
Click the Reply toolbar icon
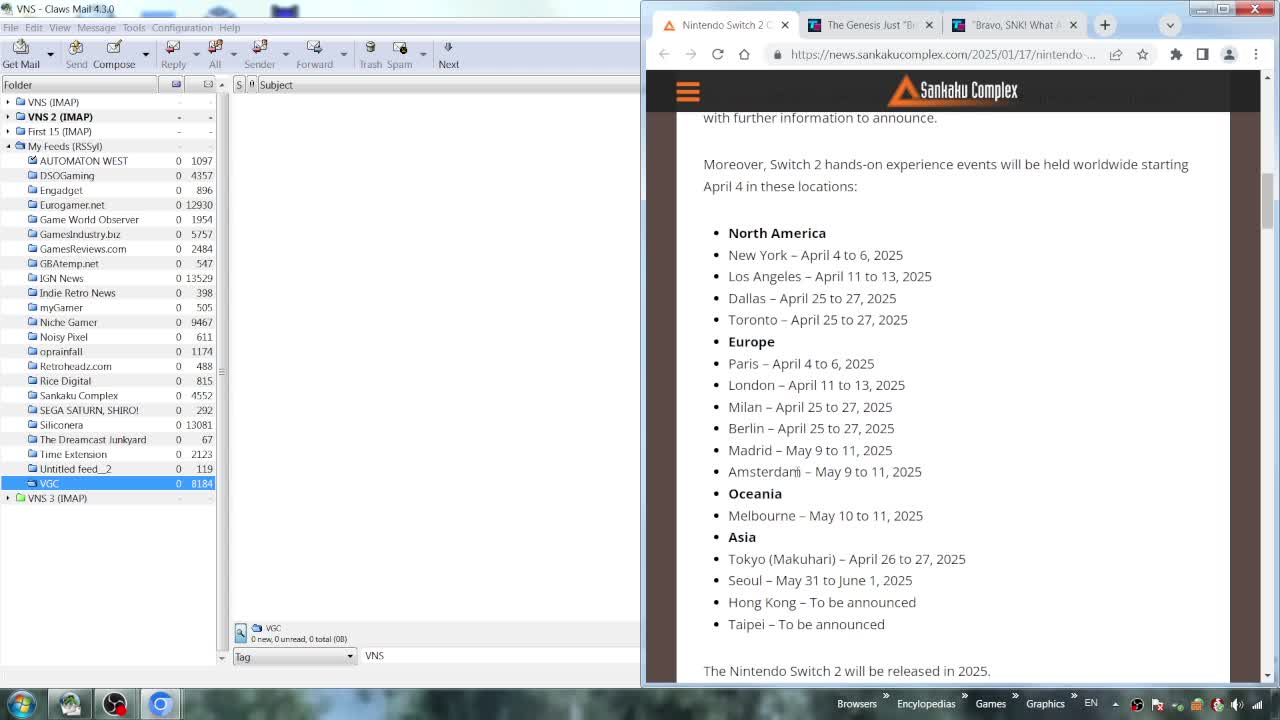pyautogui.click(x=173, y=54)
